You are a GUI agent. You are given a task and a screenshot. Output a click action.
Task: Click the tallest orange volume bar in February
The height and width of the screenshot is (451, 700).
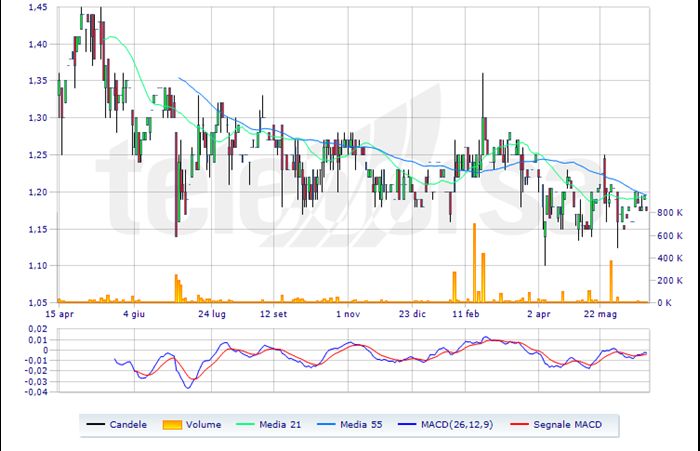[474, 263]
